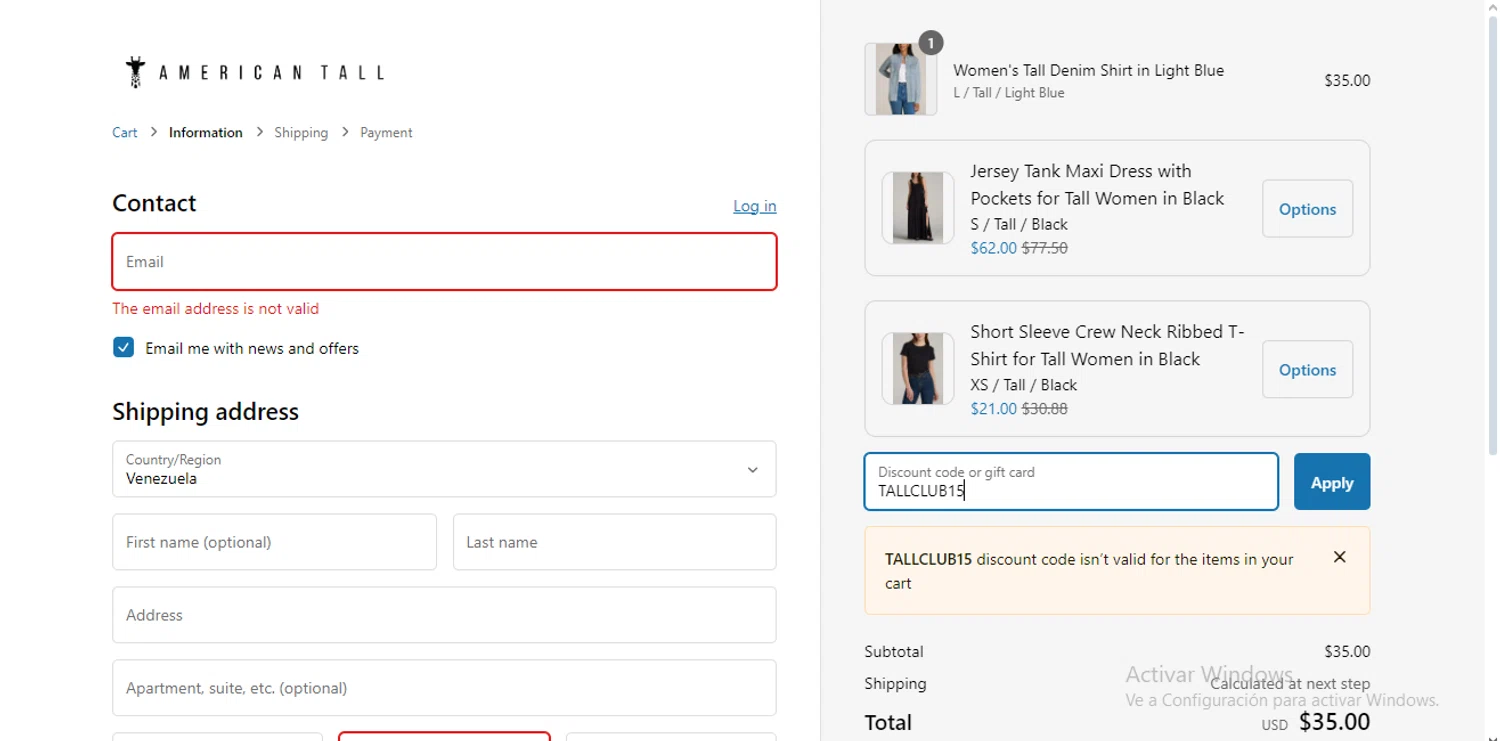The height and width of the screenshot is (741, 1500).
Task: Click the First name (optional) field
Action: tap(274, 542)
